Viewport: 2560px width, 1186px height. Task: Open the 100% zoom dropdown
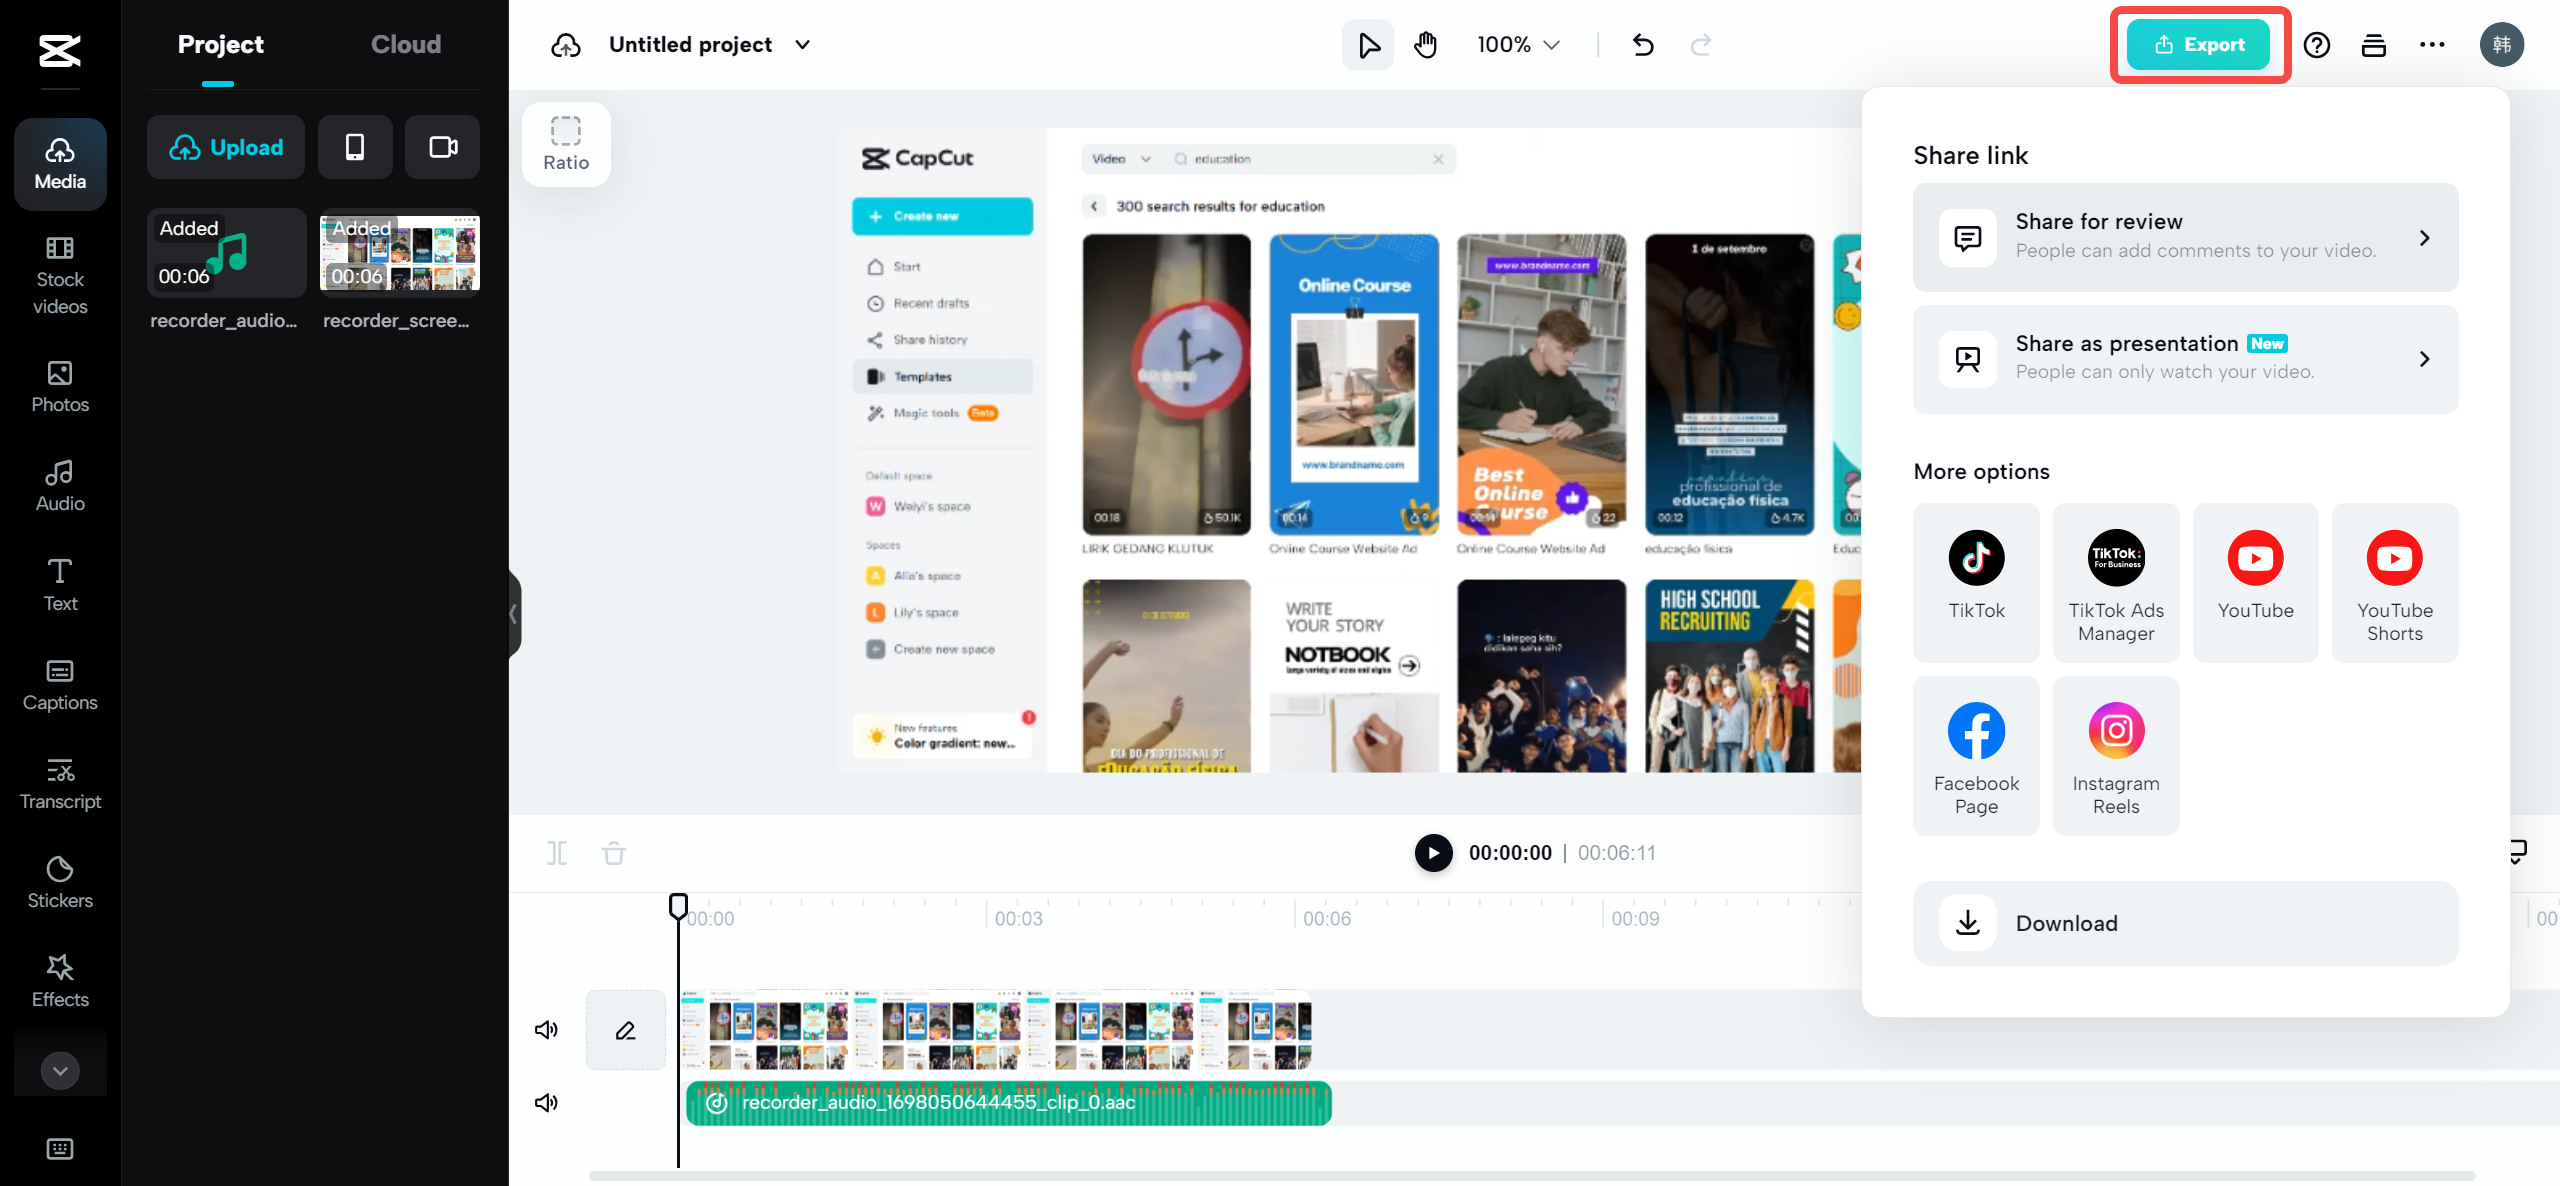pyautogui.click(x=1518, y=45)
